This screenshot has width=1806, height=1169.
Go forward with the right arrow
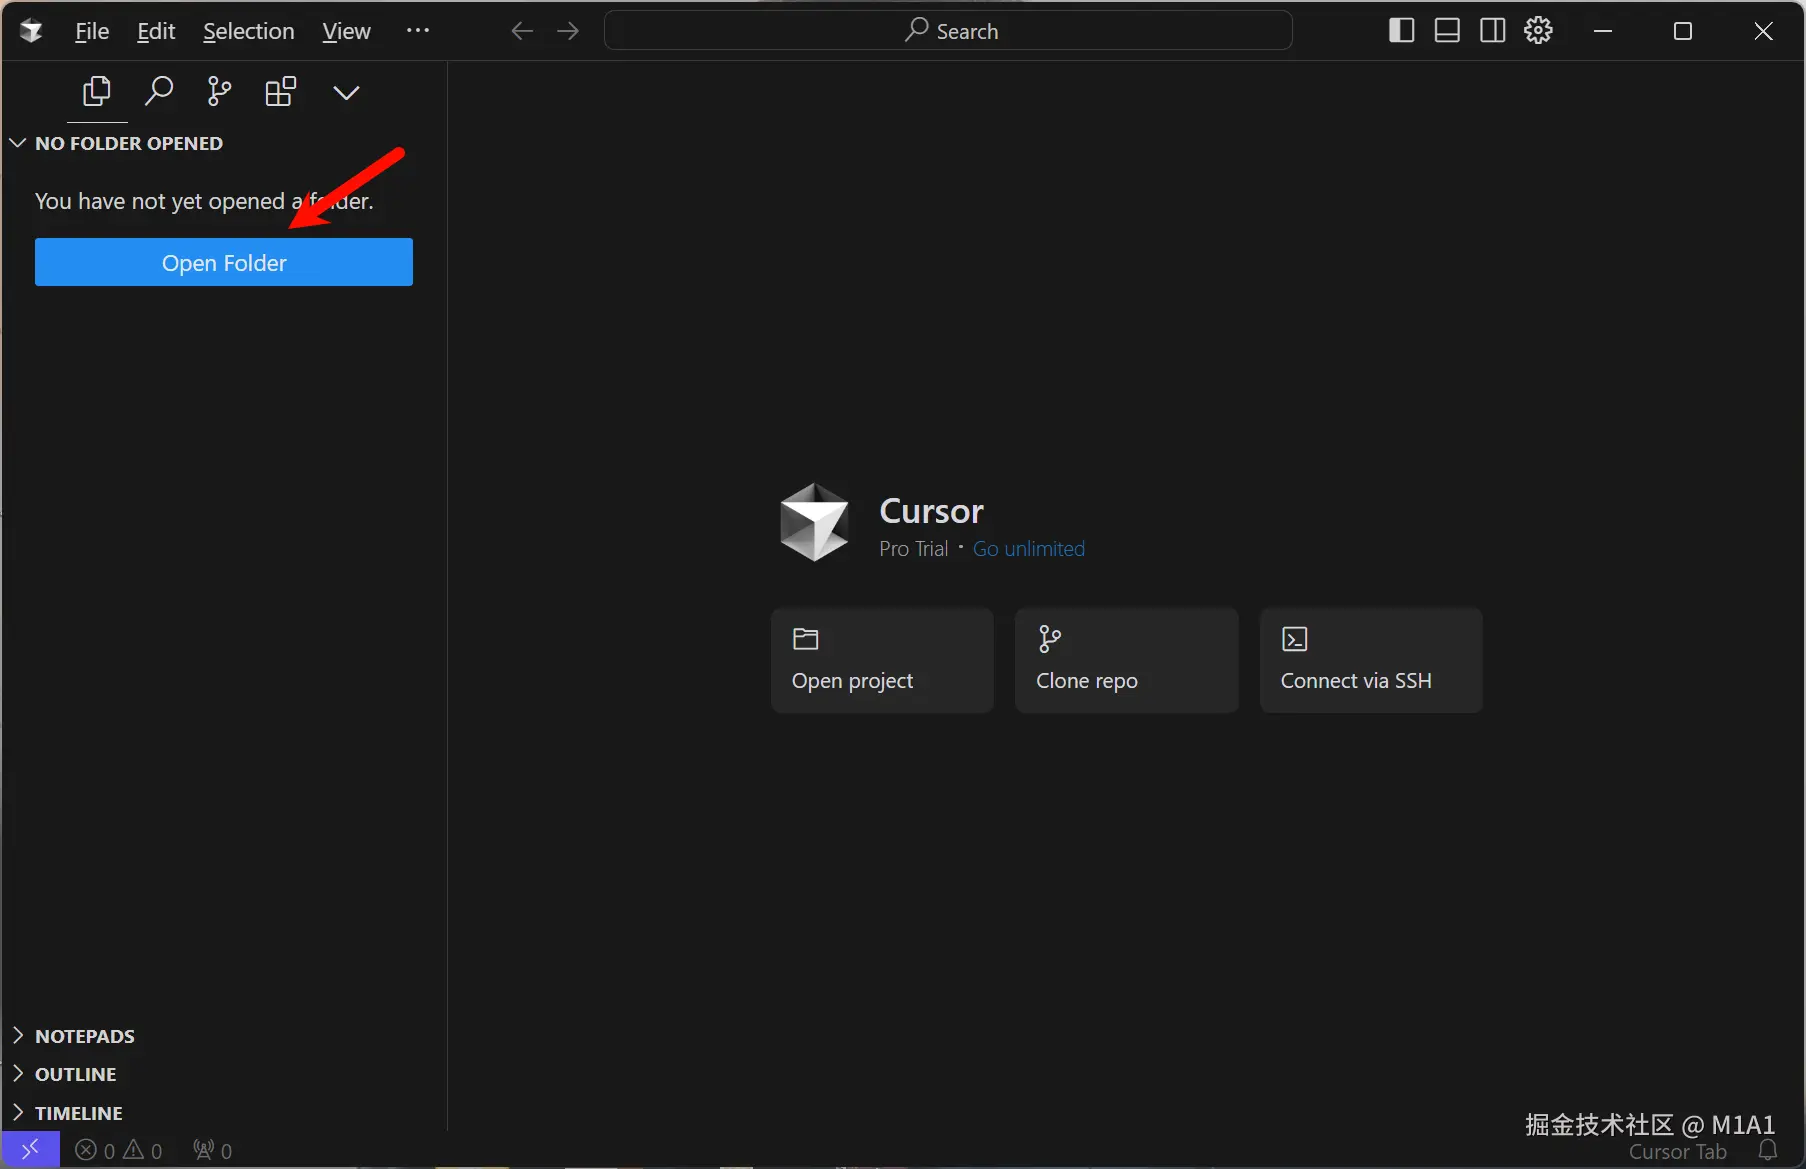[568, 31]
